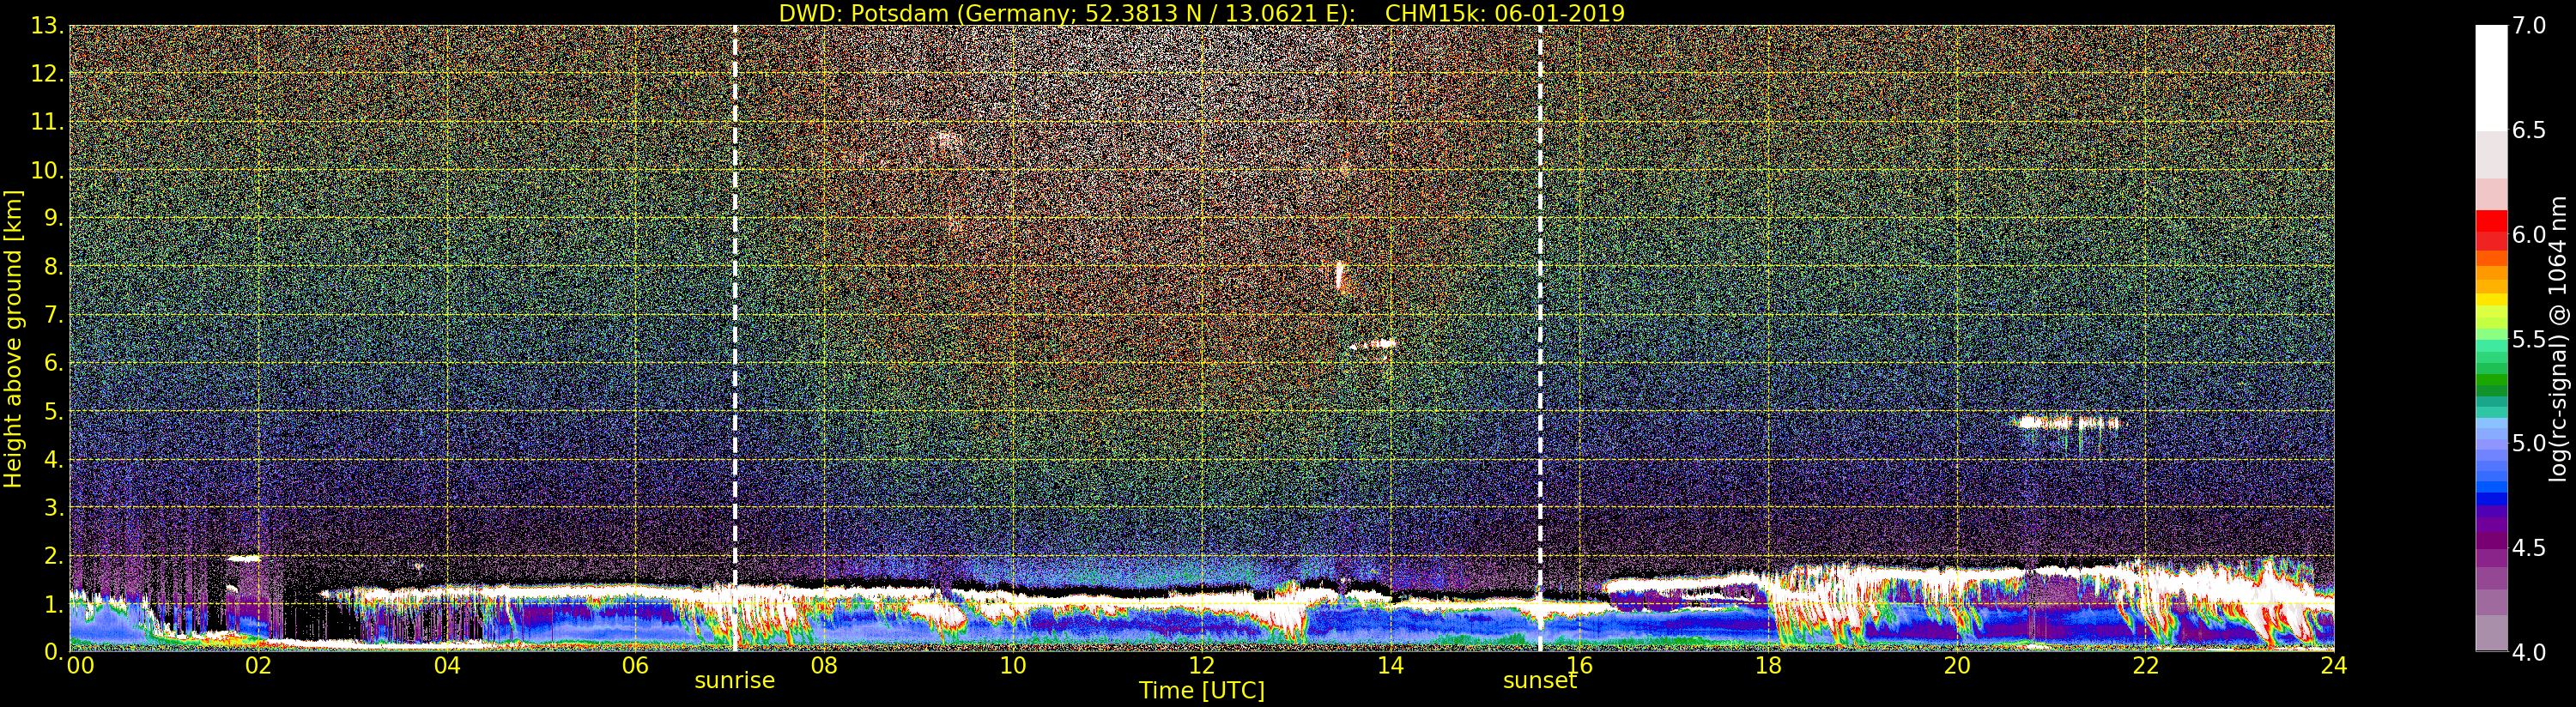2576x707 pixels.
Task: Click the white sunset dashed marker line
Action: pos(1540,338)
